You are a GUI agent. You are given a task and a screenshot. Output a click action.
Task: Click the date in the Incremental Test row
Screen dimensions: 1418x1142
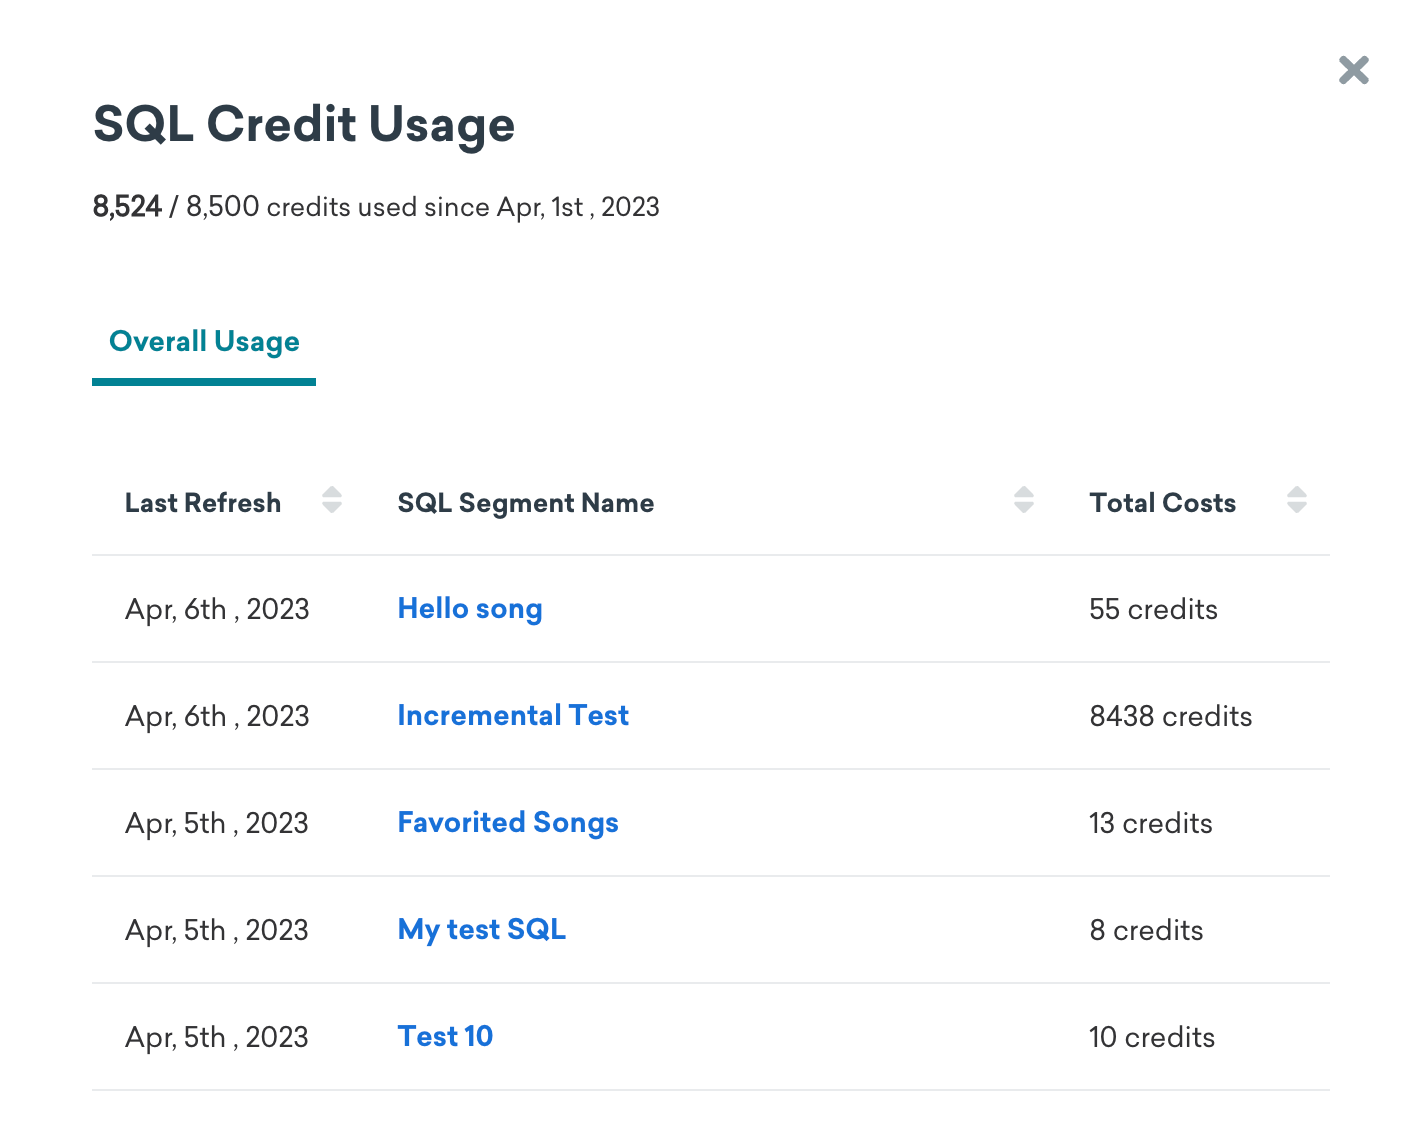217,716
